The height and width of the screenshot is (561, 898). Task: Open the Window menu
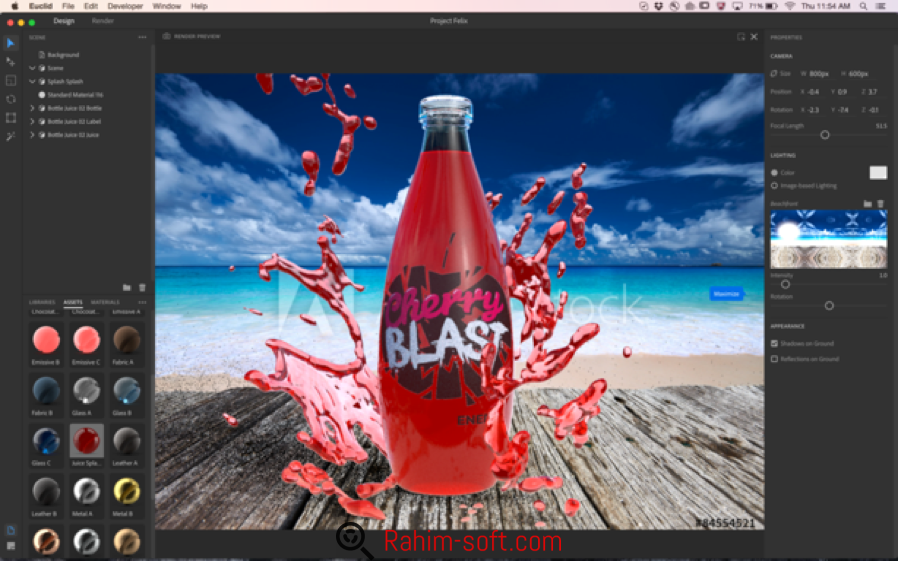167,6
